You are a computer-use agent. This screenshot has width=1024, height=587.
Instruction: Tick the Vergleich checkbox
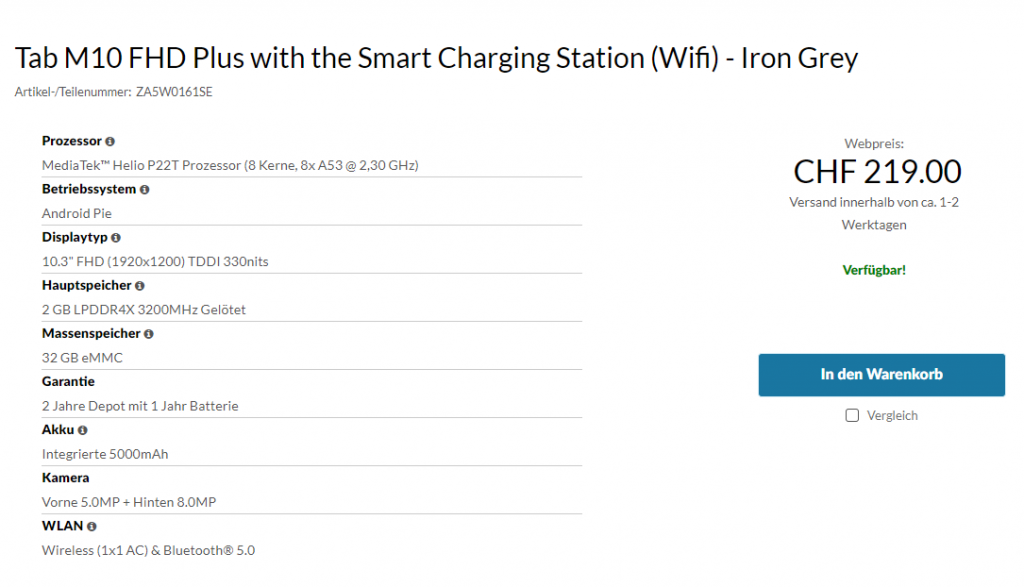point(852,416)
